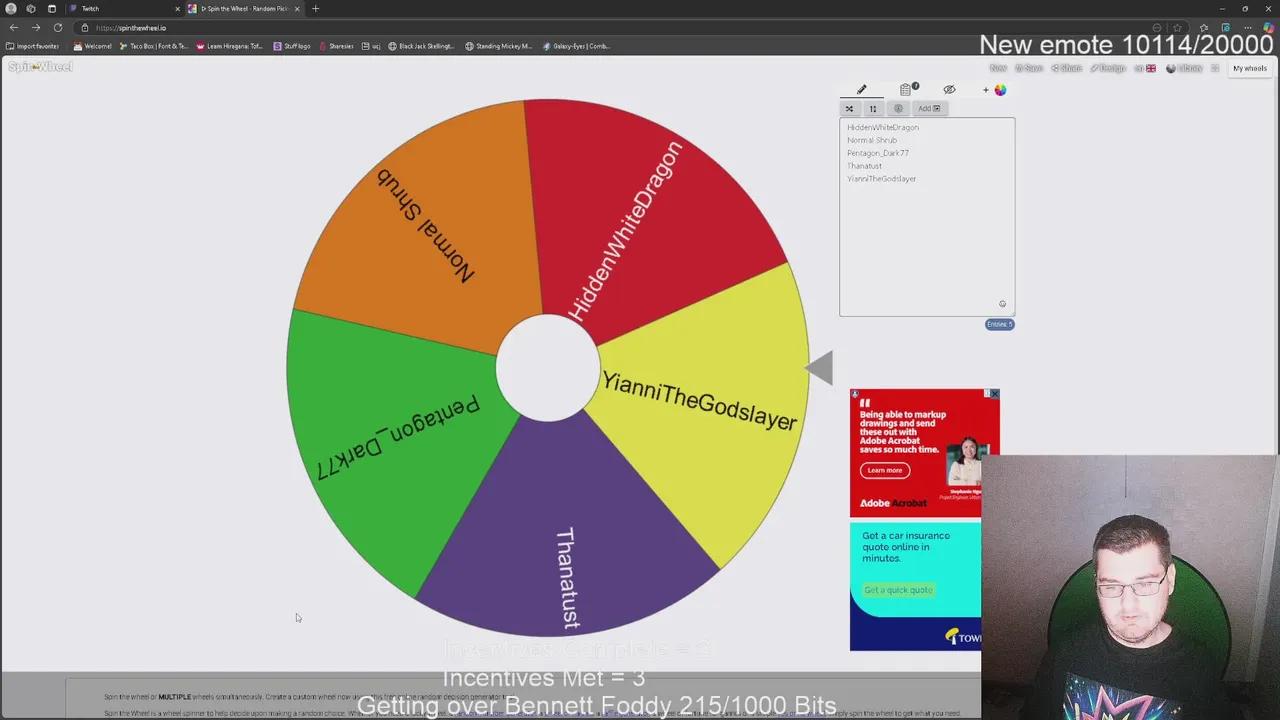Viewport: 1280px width, 720px height.
Task: Click Get a quick quote ad button
Action: pos(898,590)
